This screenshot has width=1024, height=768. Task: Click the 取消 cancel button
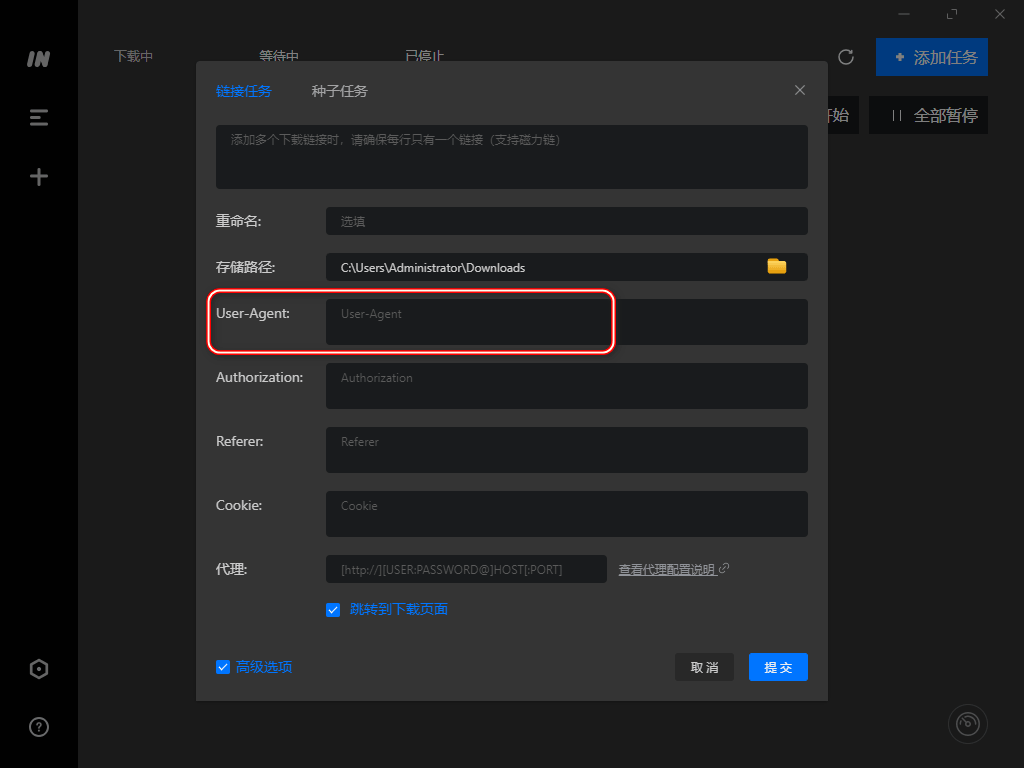coord(704,667)
